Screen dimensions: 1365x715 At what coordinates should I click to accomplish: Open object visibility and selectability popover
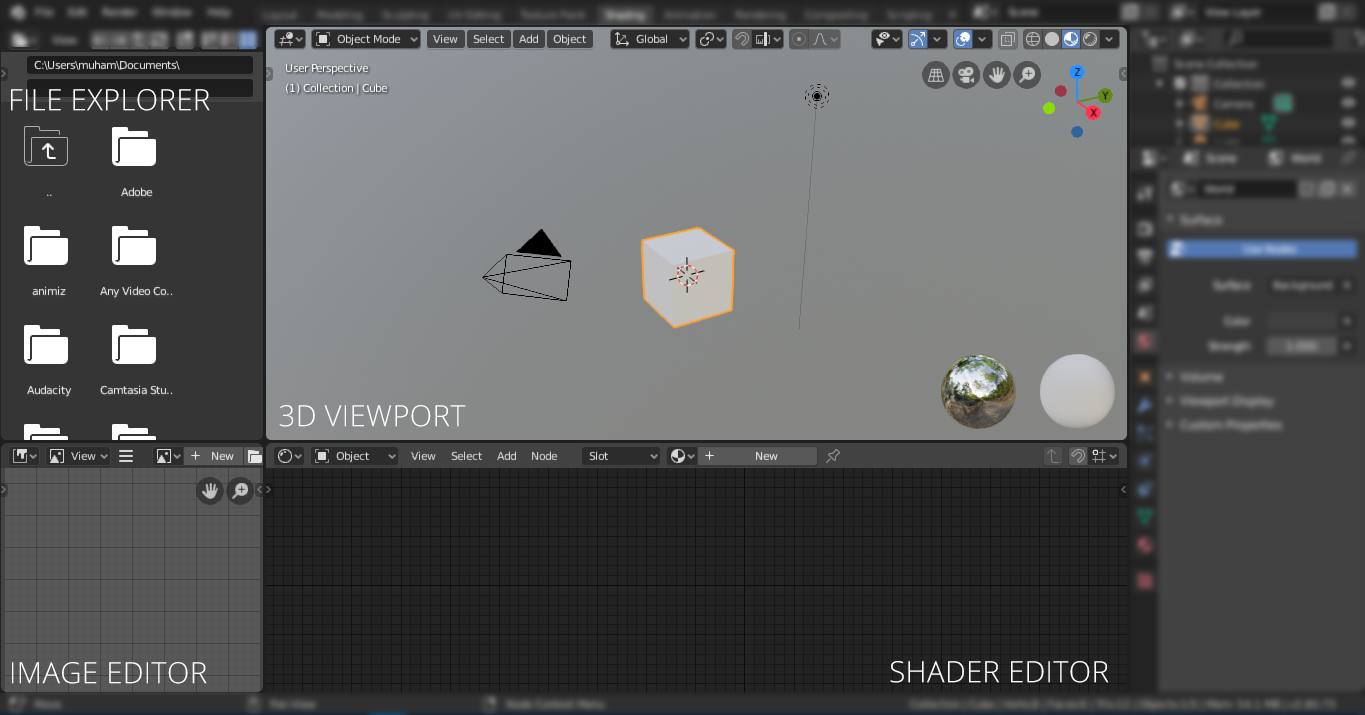coord(887,39)
